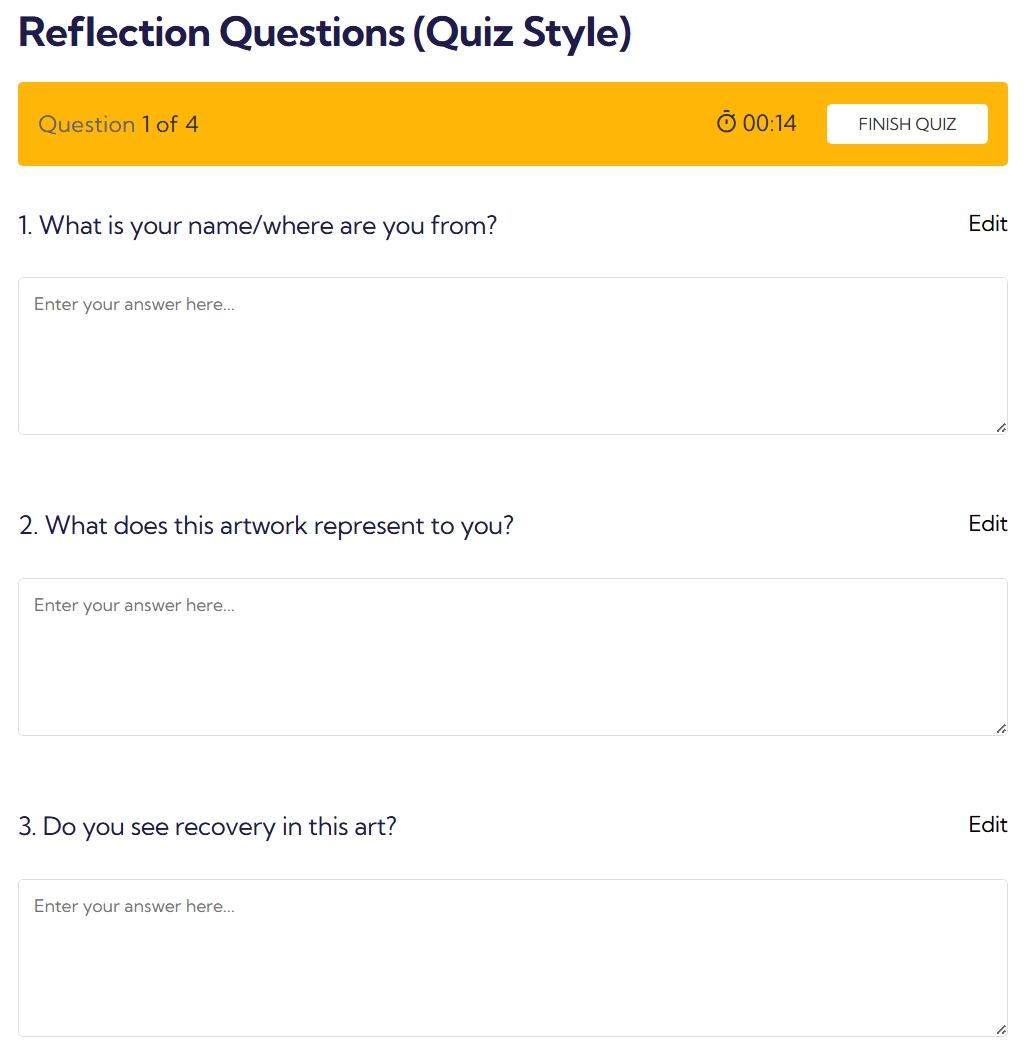This screenshot has height=1059, width=1027.
Task: Click the resize grip of question 1 answer box
Action: (x=1000, y=427)
